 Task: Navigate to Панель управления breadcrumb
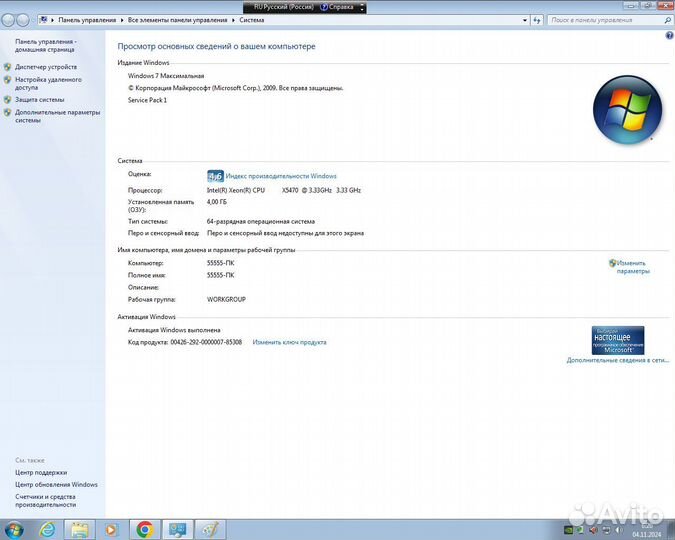click(87, 20)
